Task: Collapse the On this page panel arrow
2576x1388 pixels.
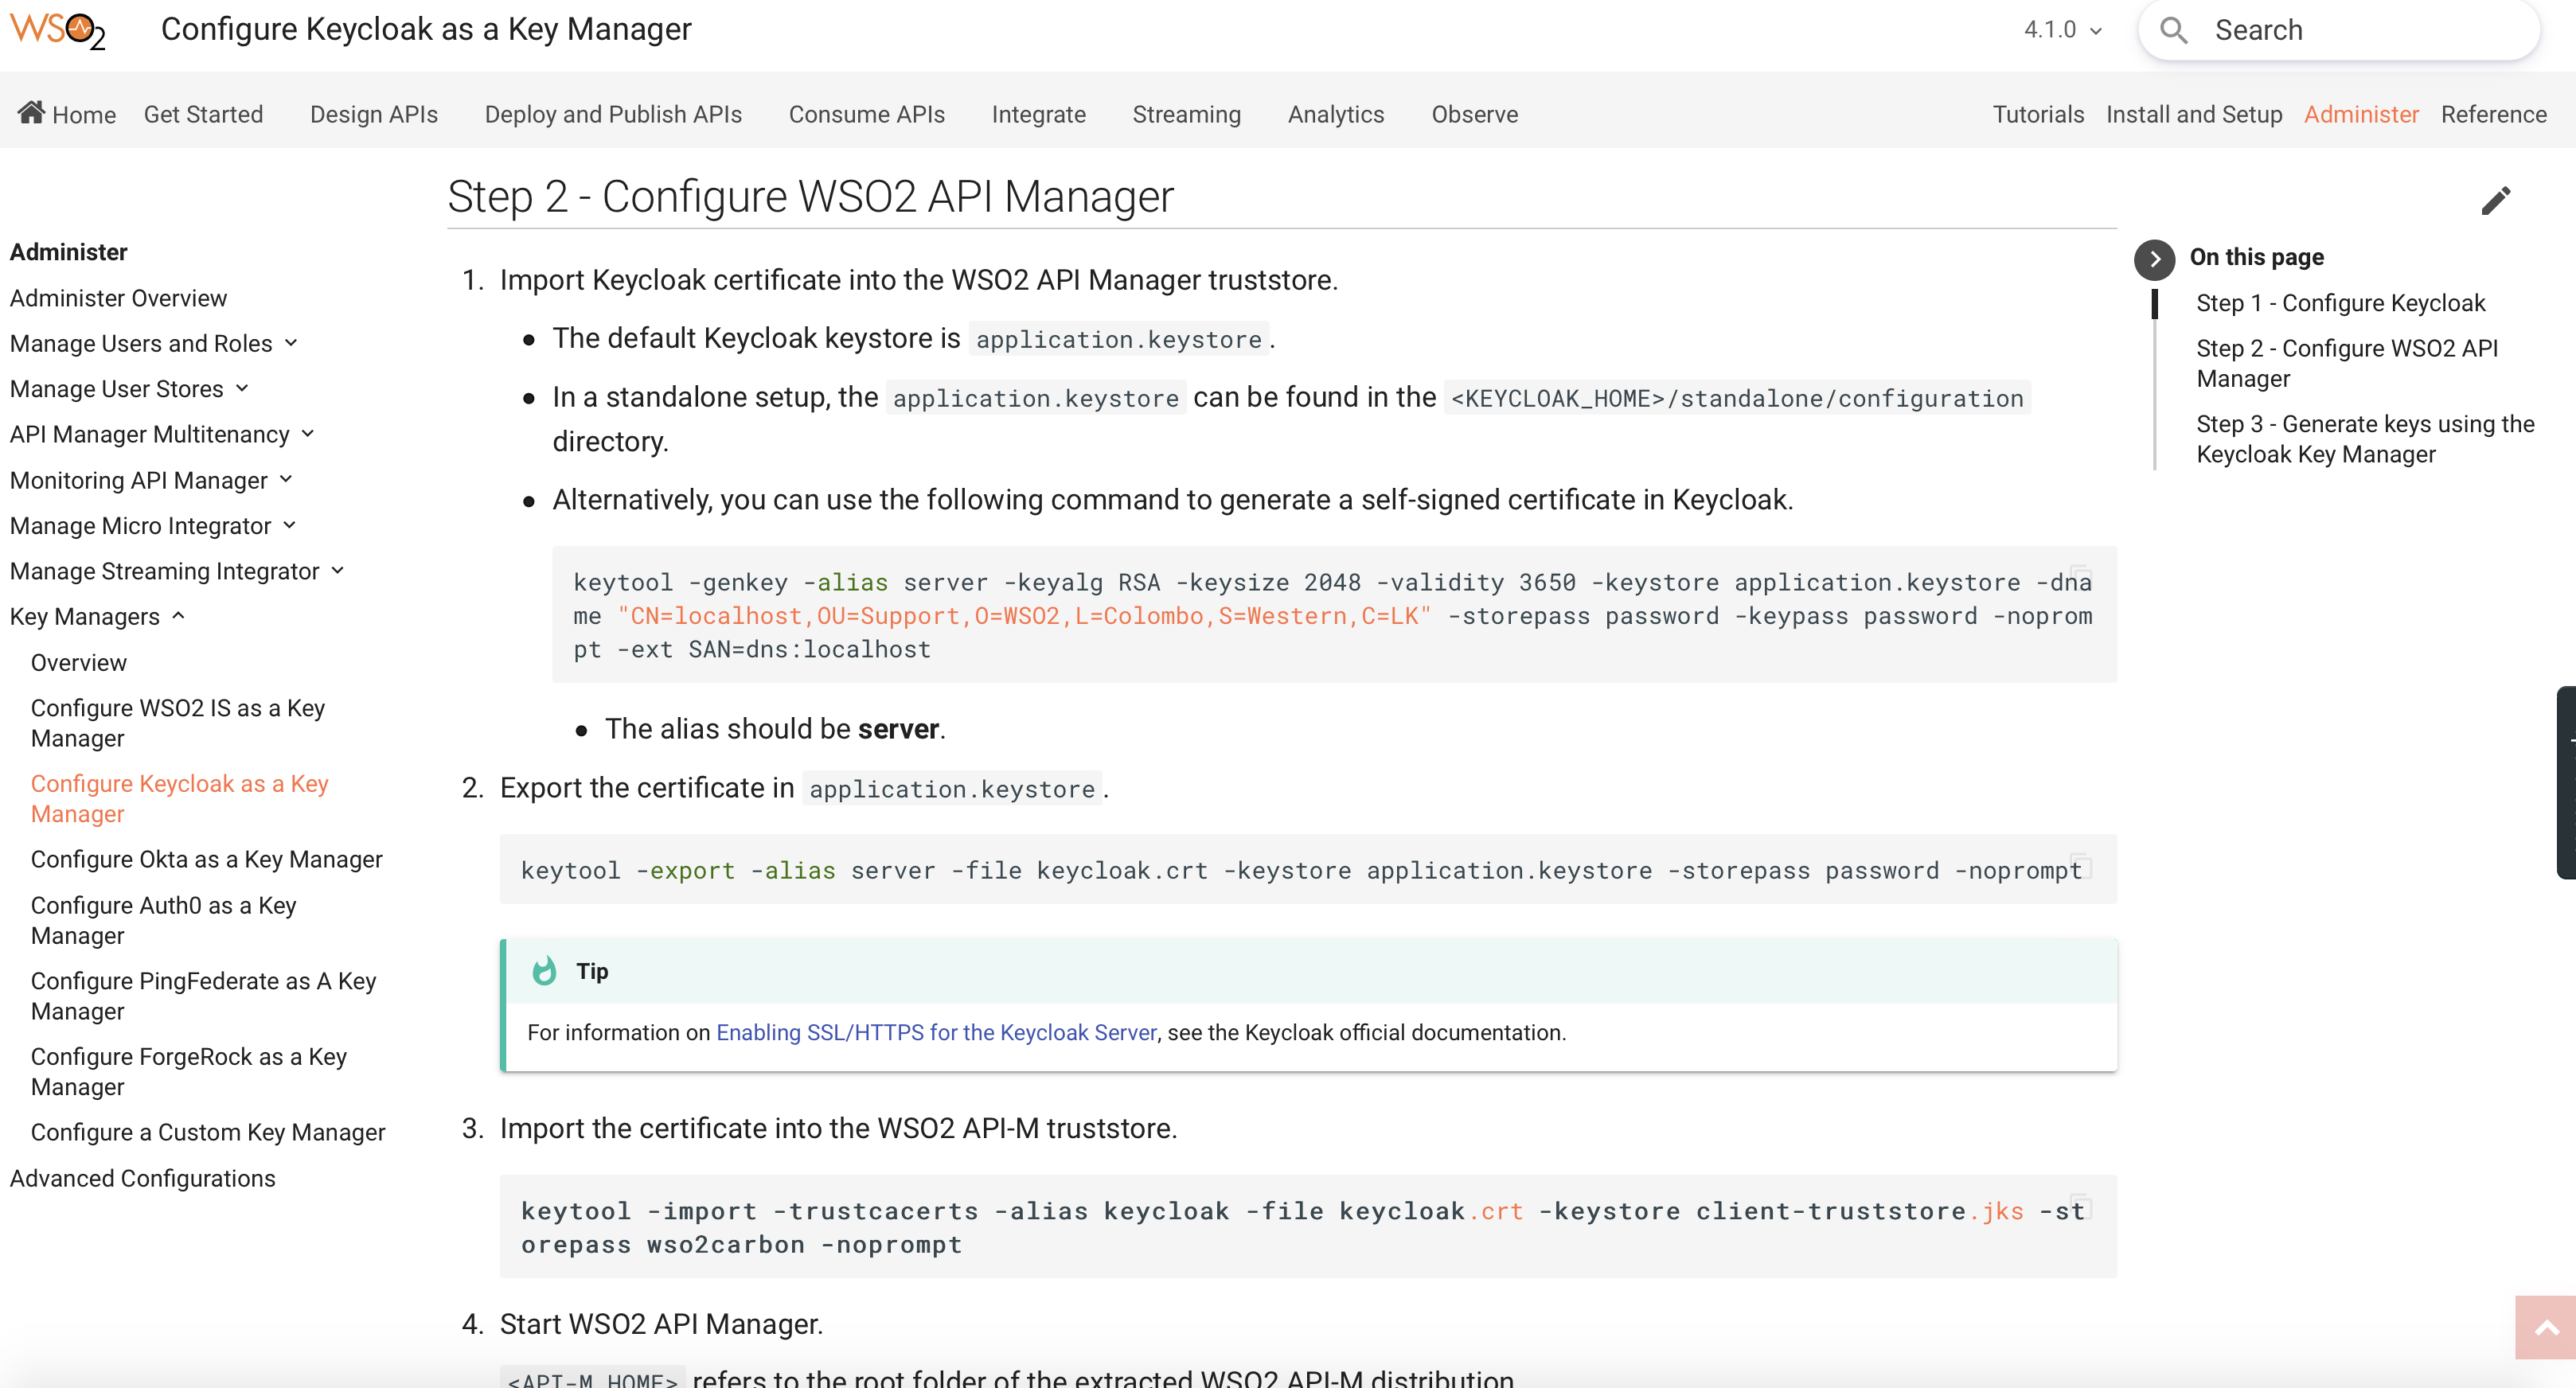Action: [x=2154, y=260]
